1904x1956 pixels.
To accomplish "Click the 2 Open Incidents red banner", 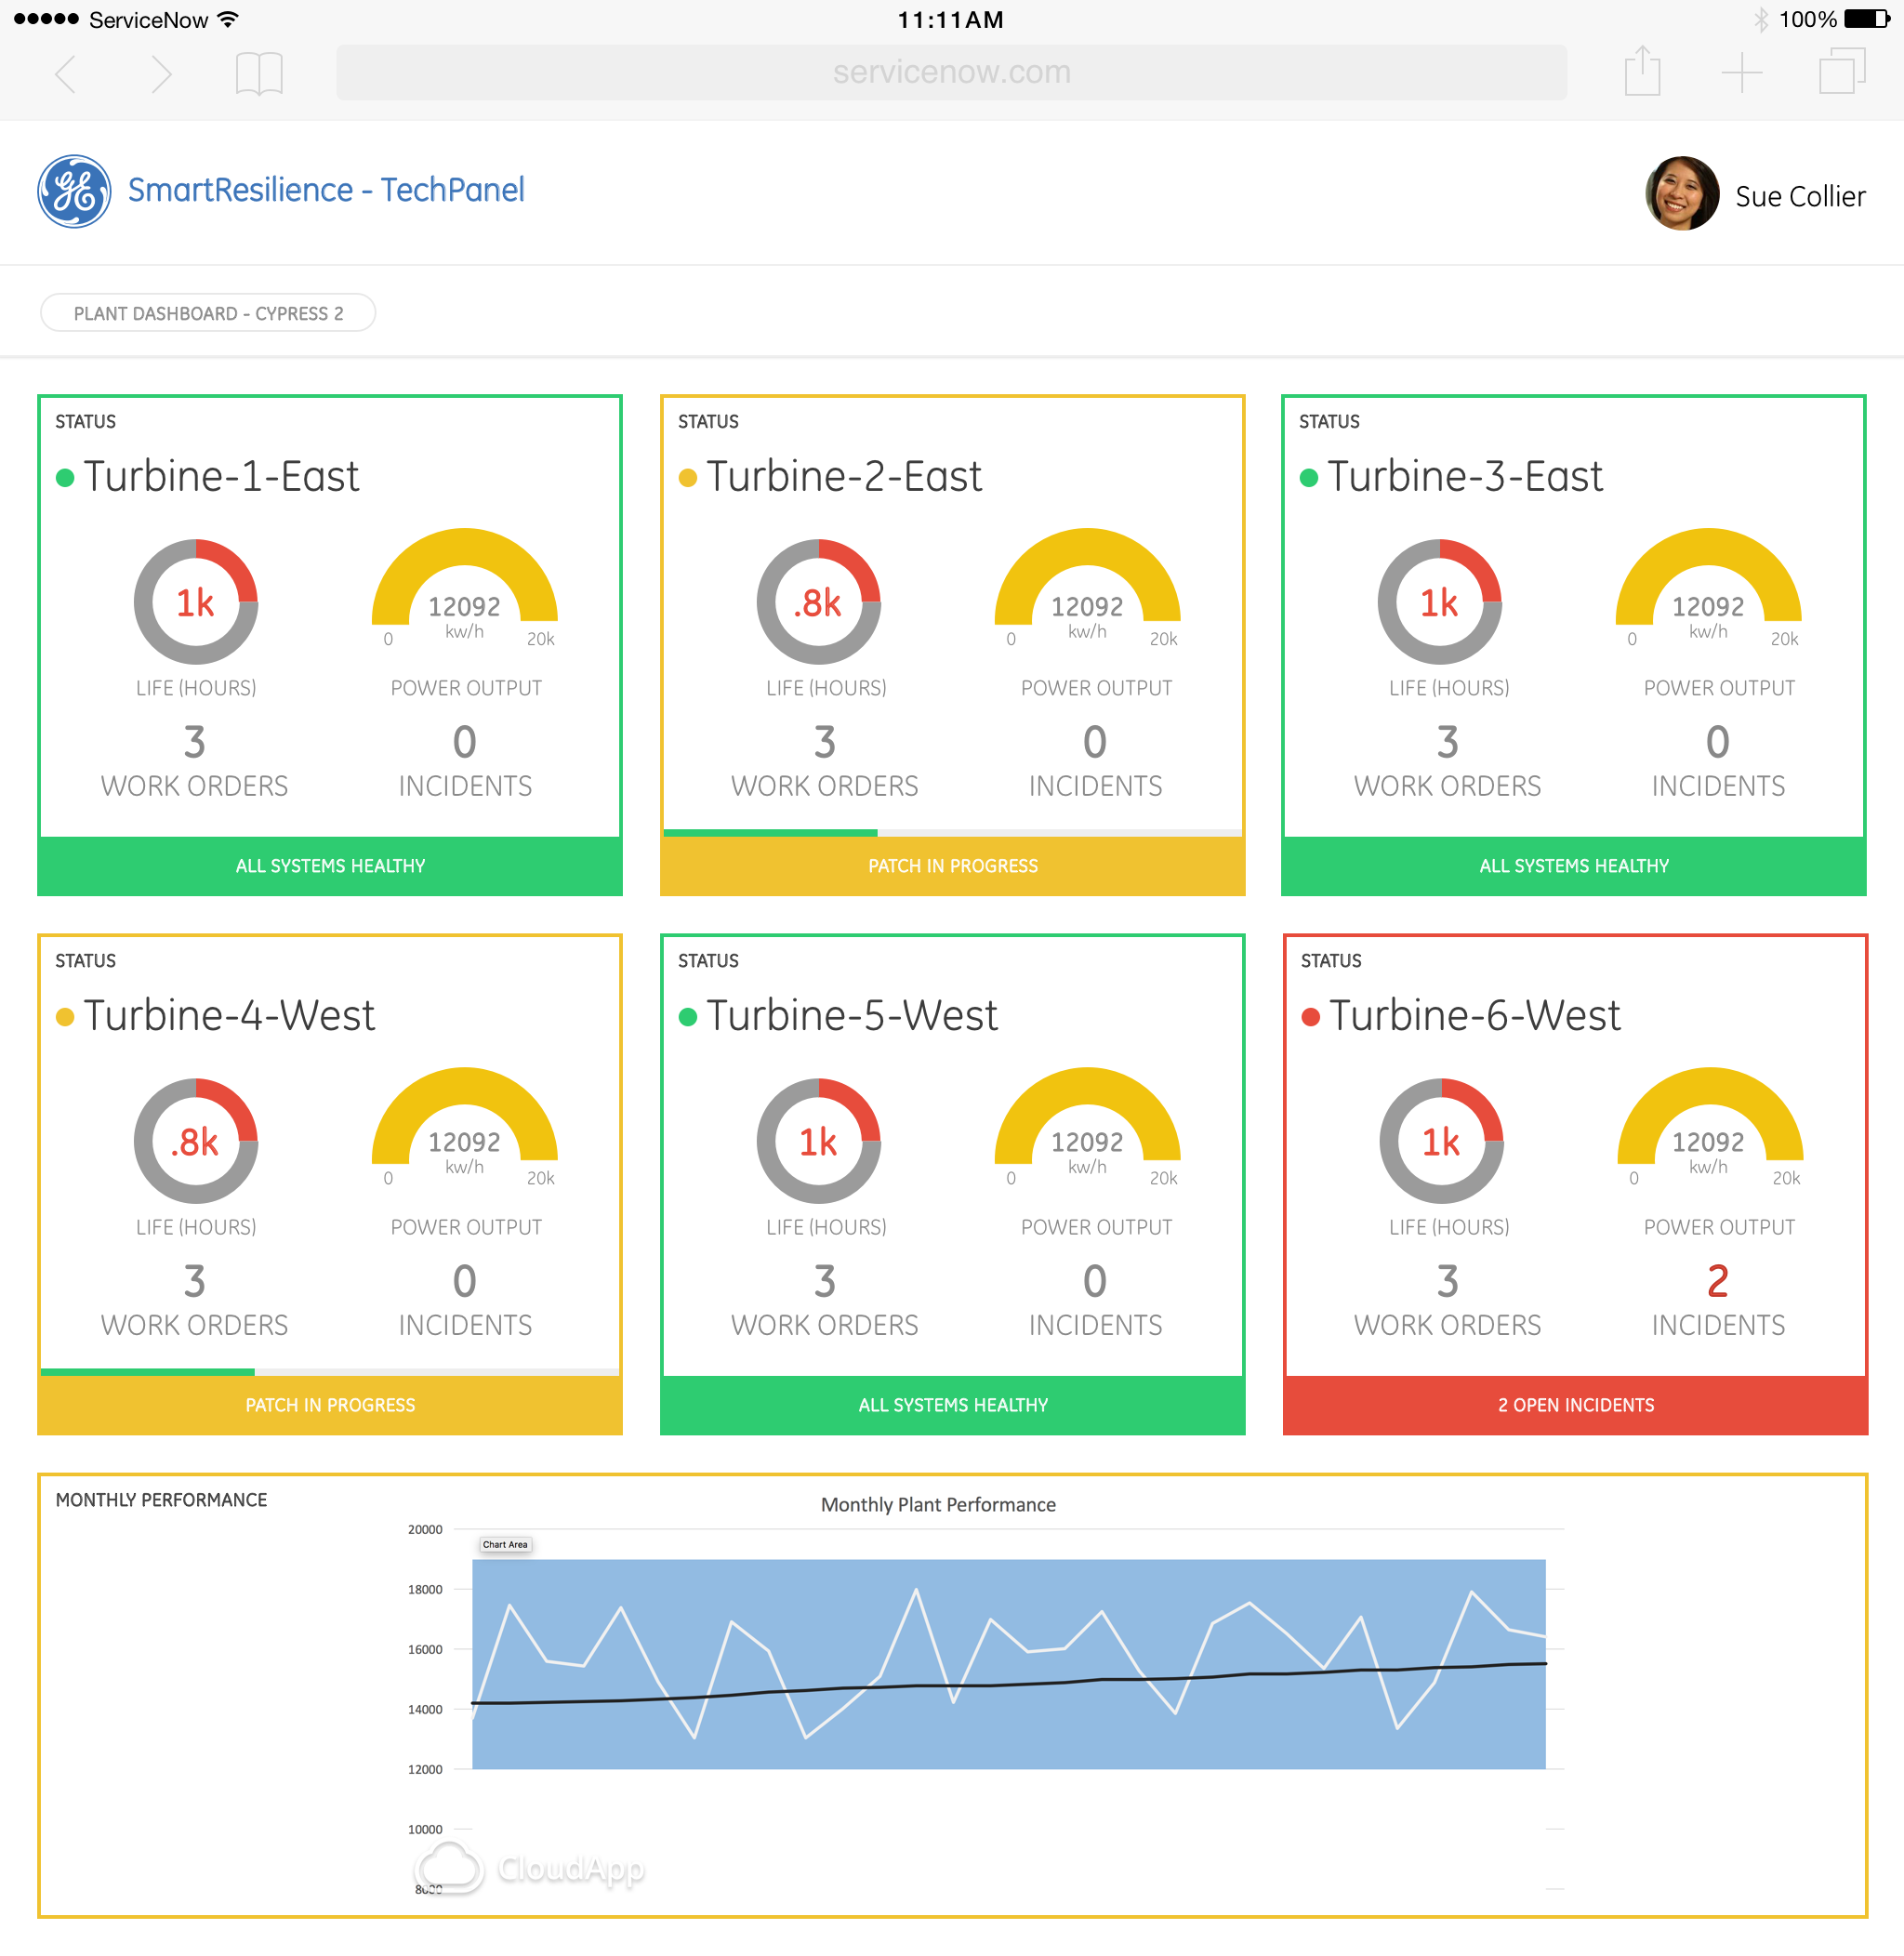I will click(1575, 1405).
